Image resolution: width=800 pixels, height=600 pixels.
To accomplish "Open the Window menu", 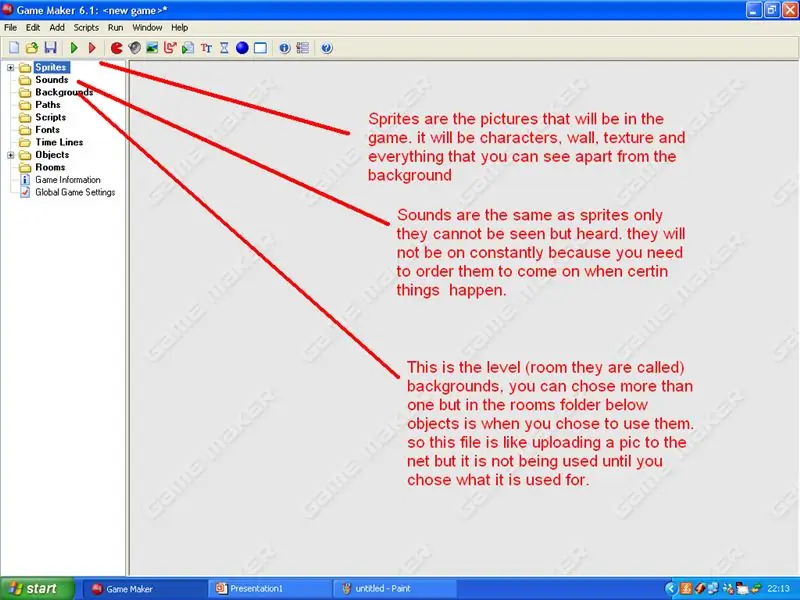I will pos(147,28).
